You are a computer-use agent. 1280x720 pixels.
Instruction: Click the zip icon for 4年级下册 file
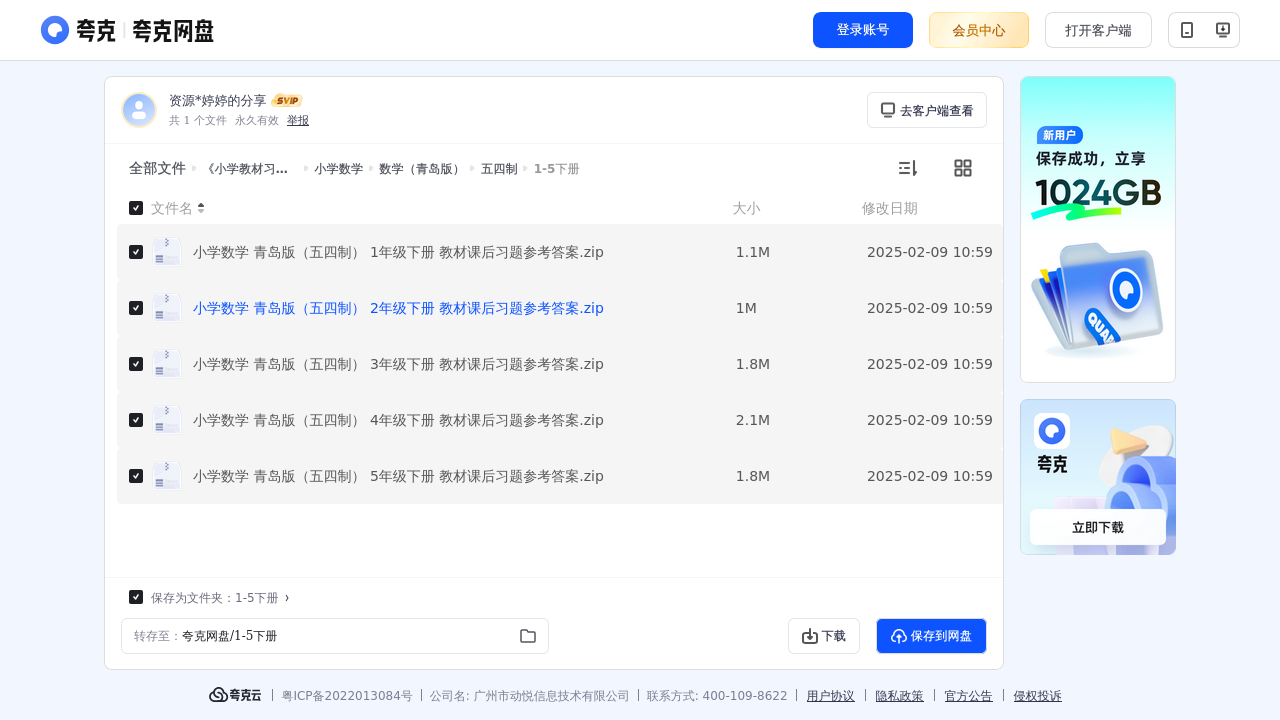(166, 420)
